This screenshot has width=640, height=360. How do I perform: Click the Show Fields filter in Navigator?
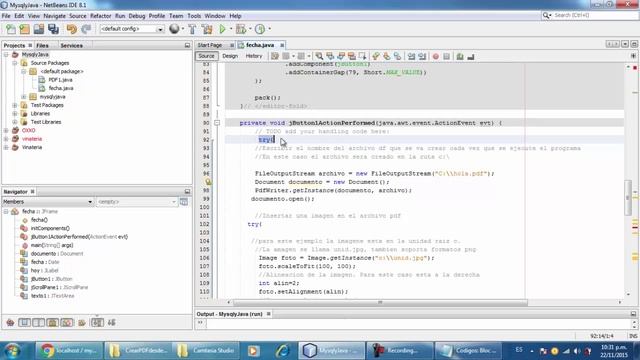(24, 322)
